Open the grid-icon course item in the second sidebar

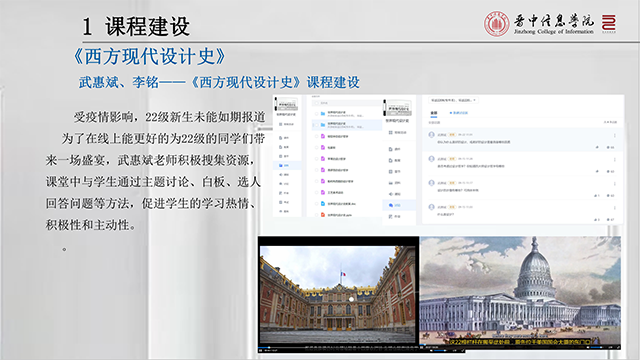pyautogui.click(x=399, y=133)
